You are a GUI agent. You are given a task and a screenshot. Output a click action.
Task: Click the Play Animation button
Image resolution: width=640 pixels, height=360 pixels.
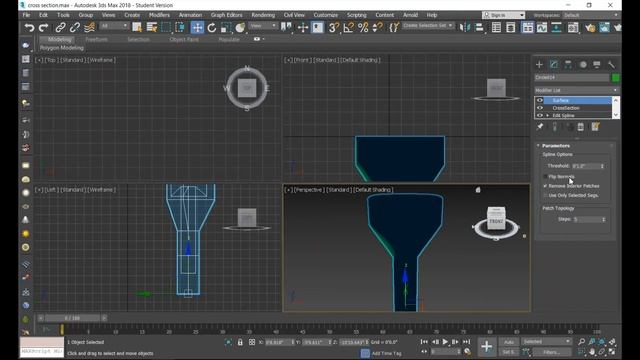coord(445,342)
